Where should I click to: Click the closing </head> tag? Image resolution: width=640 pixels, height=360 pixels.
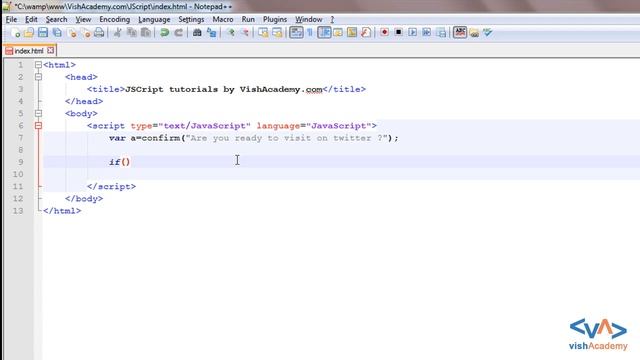click(84, 101)
